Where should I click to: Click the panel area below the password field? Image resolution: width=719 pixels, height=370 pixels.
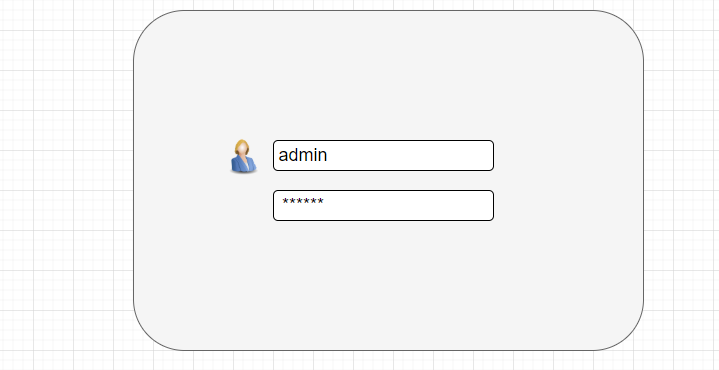click(x=383, y=284)
